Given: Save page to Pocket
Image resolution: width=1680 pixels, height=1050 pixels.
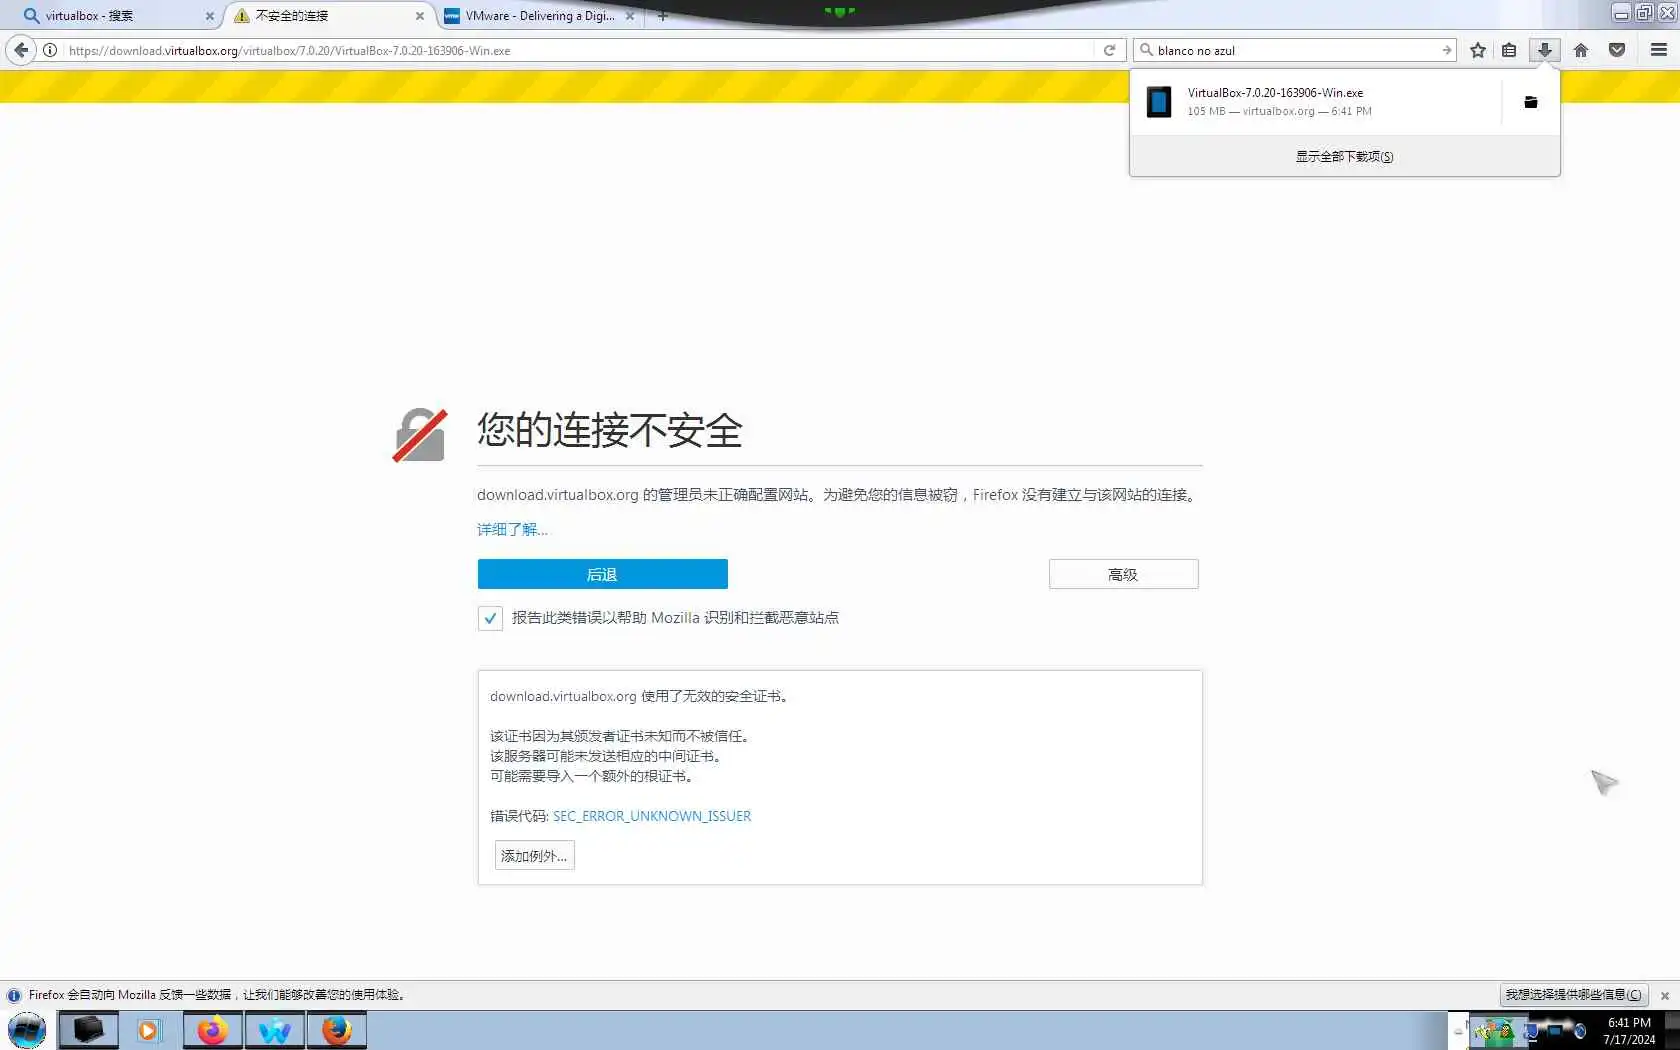Looking at the screenshot, I should pyautogui.click(x=1617, y=50).
